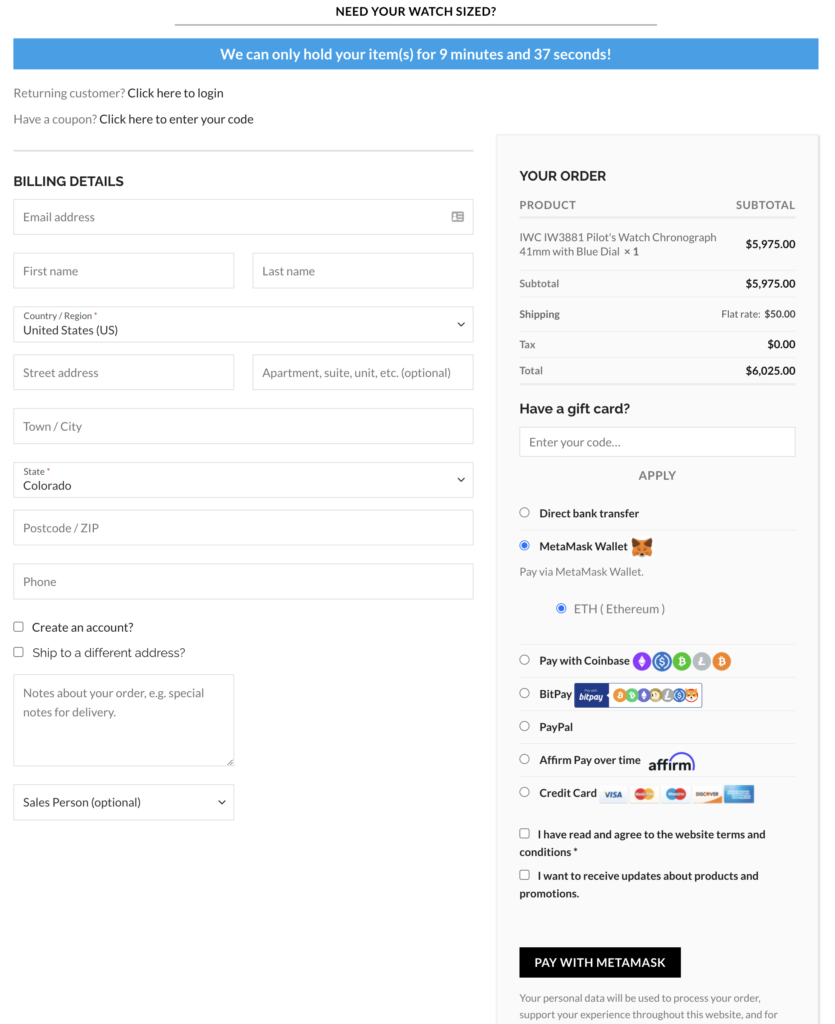Click the MasterCard card icon

pos(644,794)
